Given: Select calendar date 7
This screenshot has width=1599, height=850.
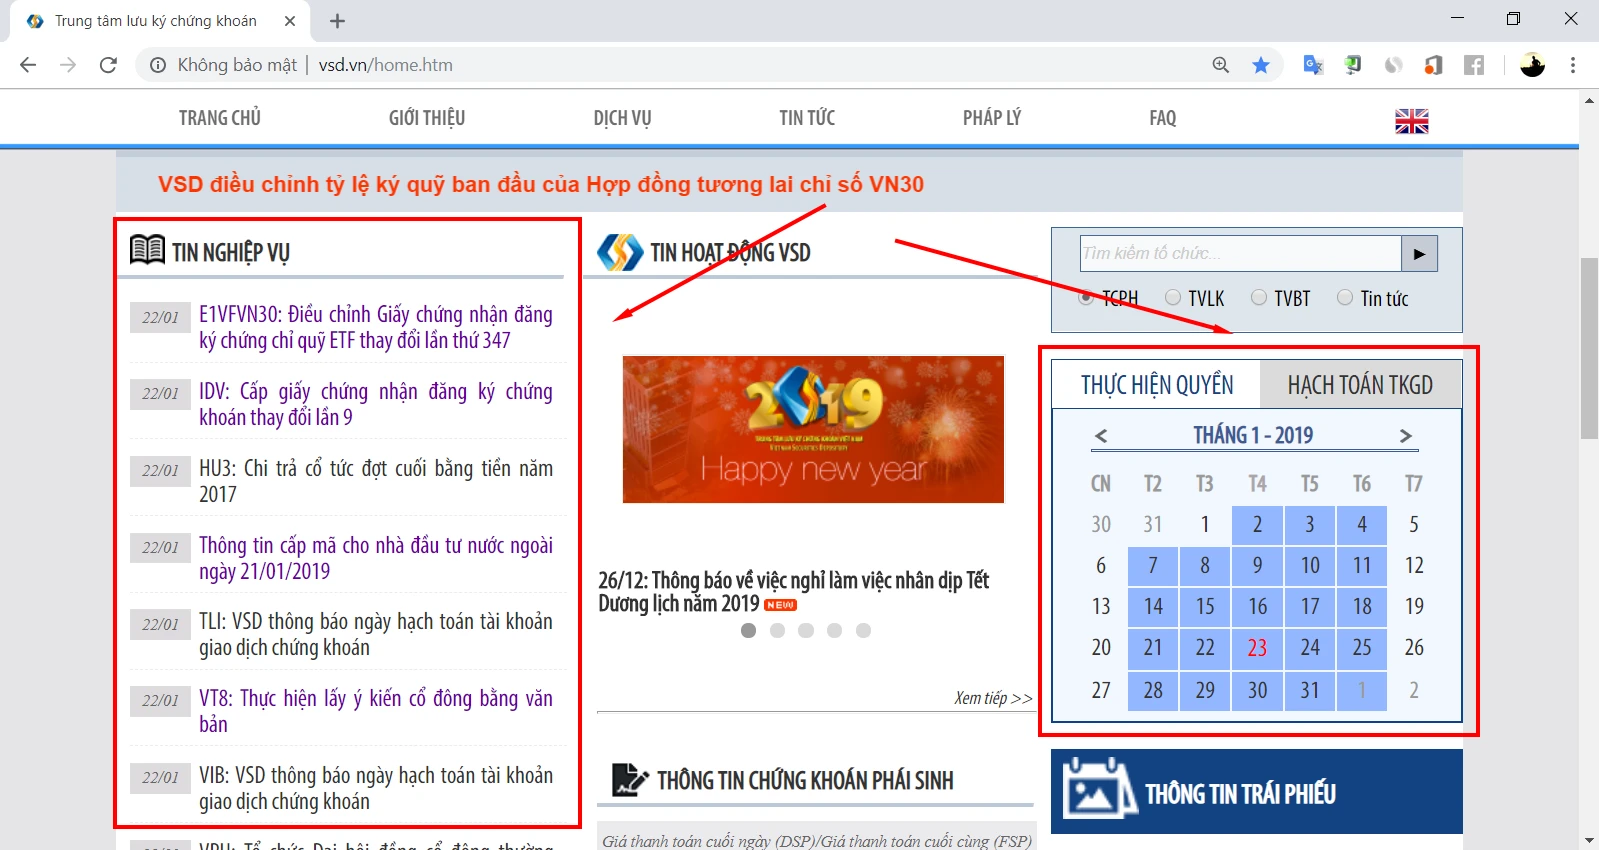Looking at the screenshot, I should [x=1153, y=566].
